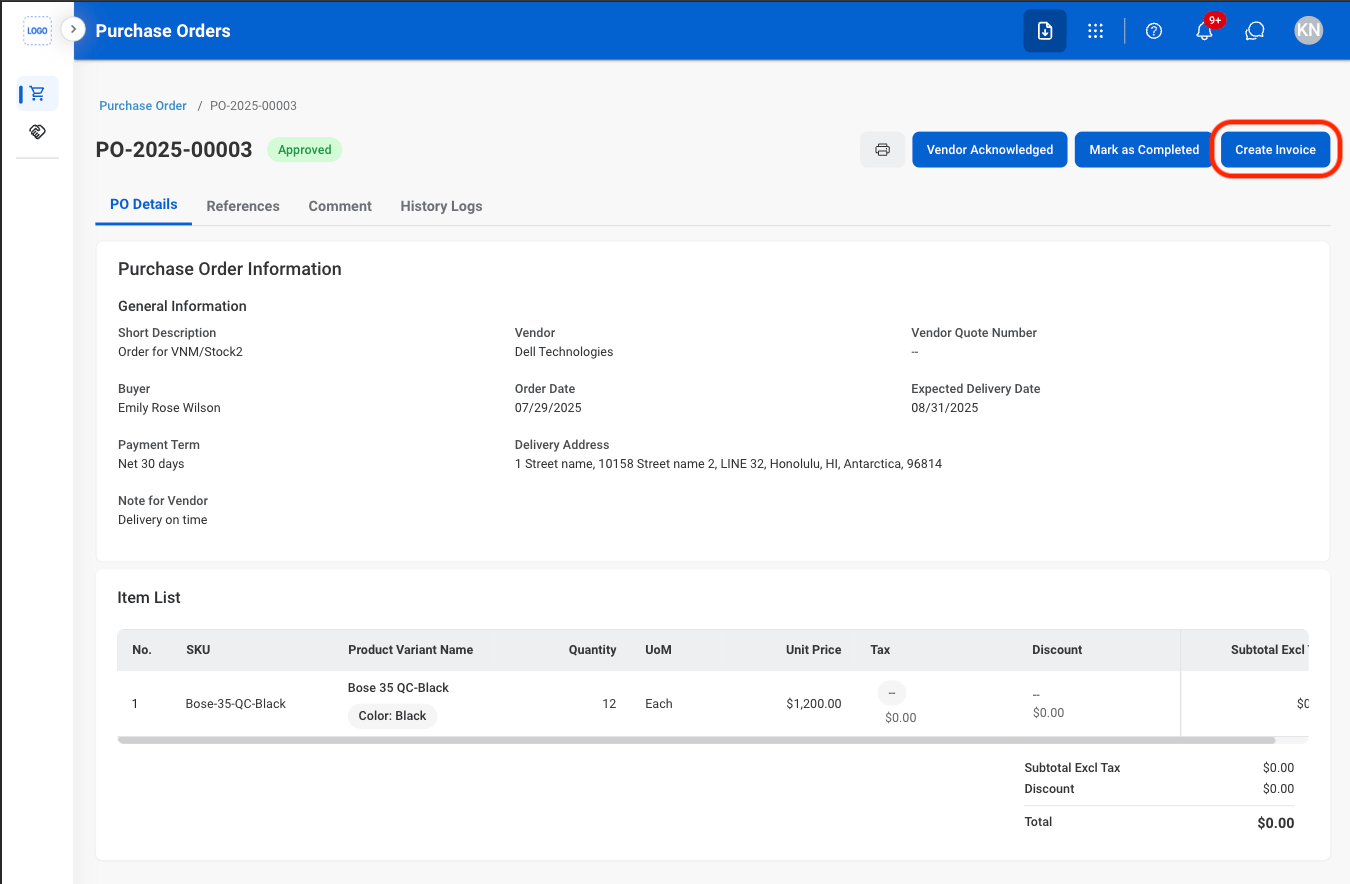Click the Delivery on time note
The height and width of the screenshot is (884, 1350).
(163, 520)
